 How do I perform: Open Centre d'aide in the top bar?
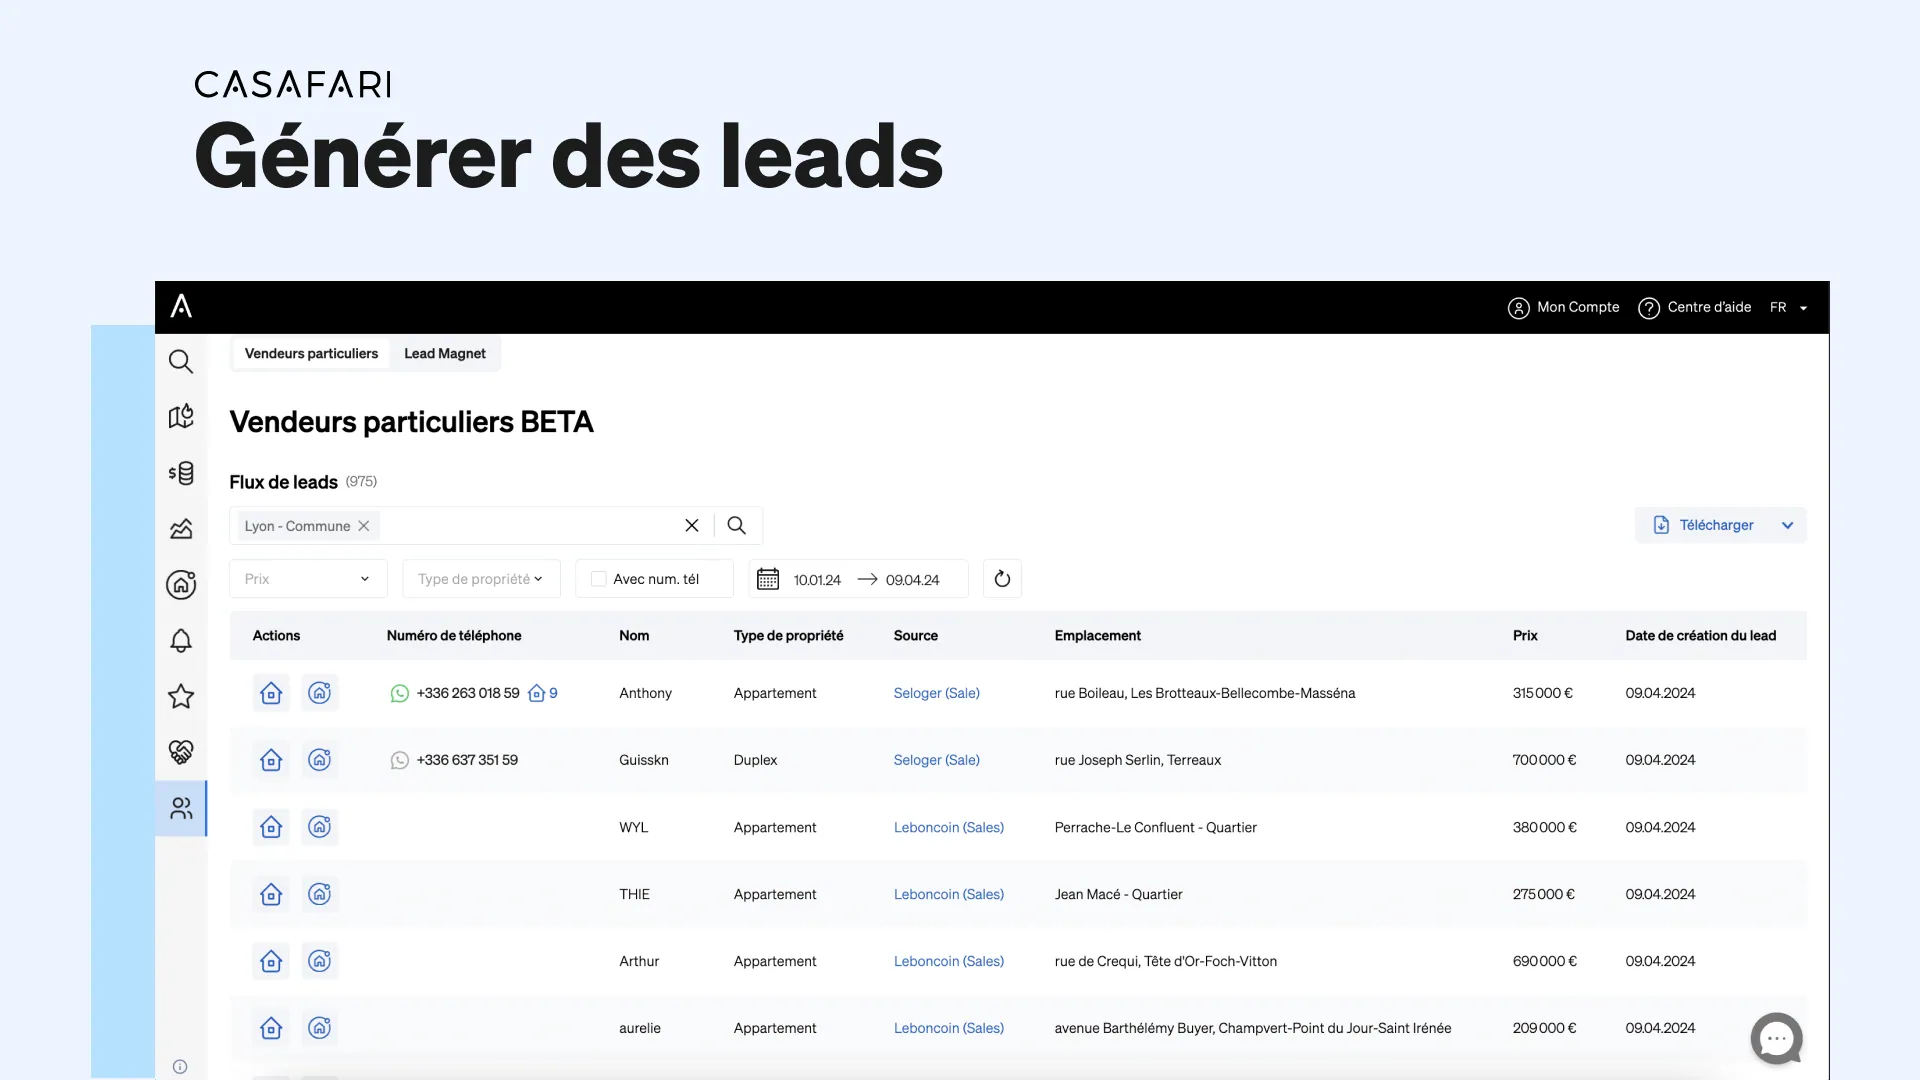click(x=1695, y=307)
